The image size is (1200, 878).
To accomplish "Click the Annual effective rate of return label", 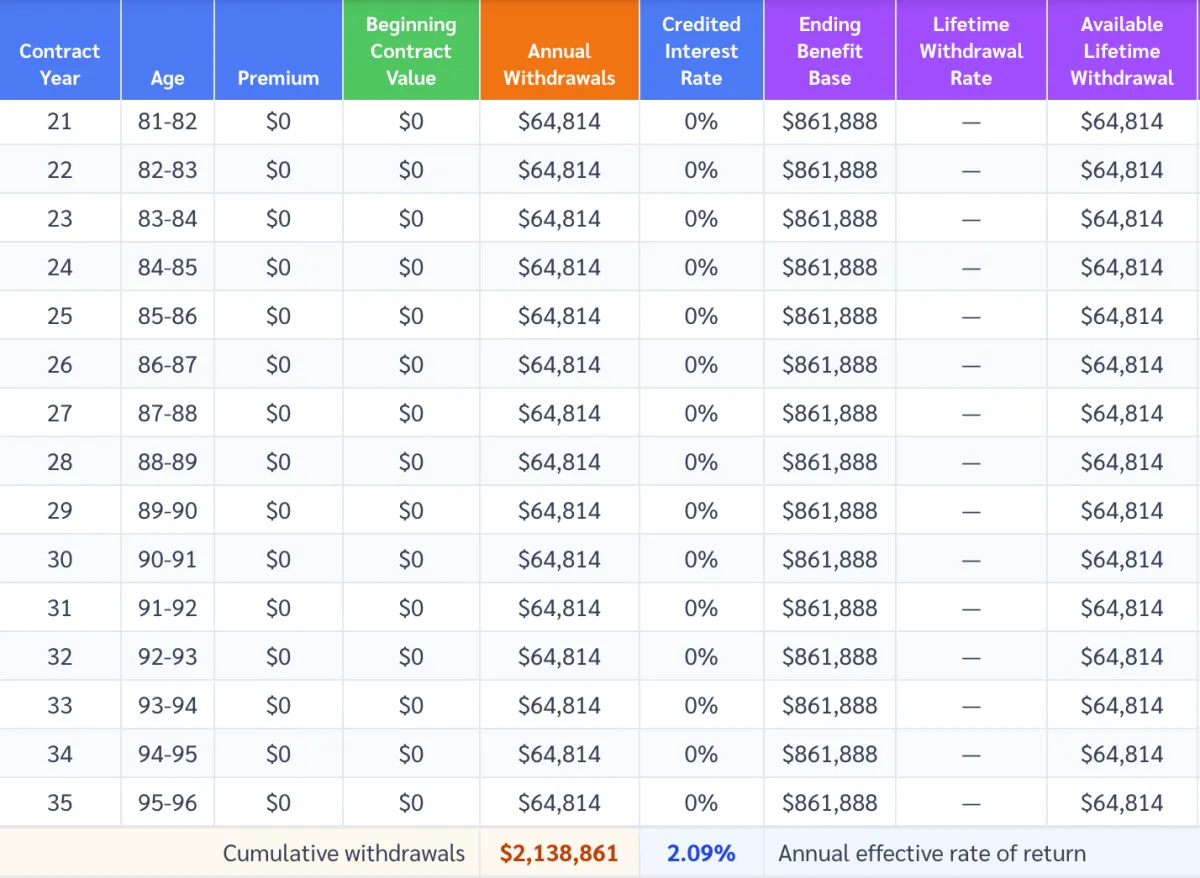I will 932,854.
